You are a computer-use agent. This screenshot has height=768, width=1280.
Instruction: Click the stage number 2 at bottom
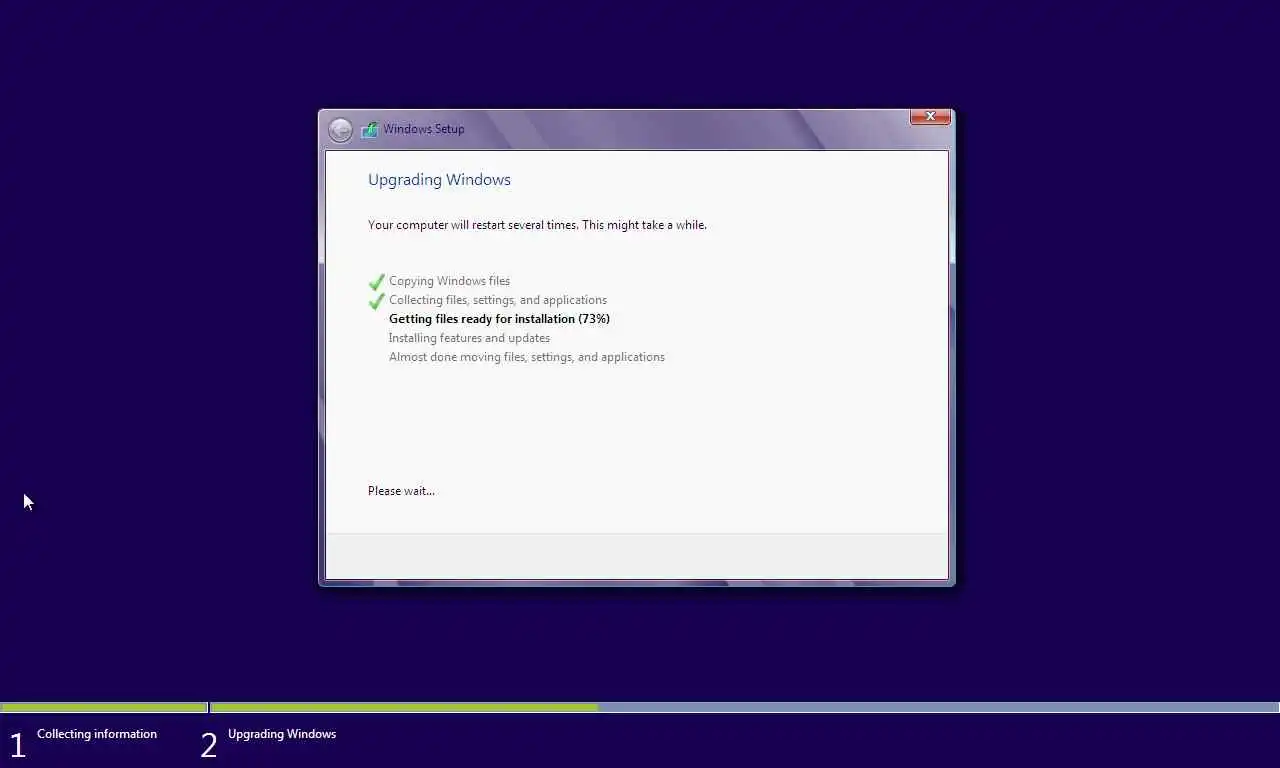[209, 745]
